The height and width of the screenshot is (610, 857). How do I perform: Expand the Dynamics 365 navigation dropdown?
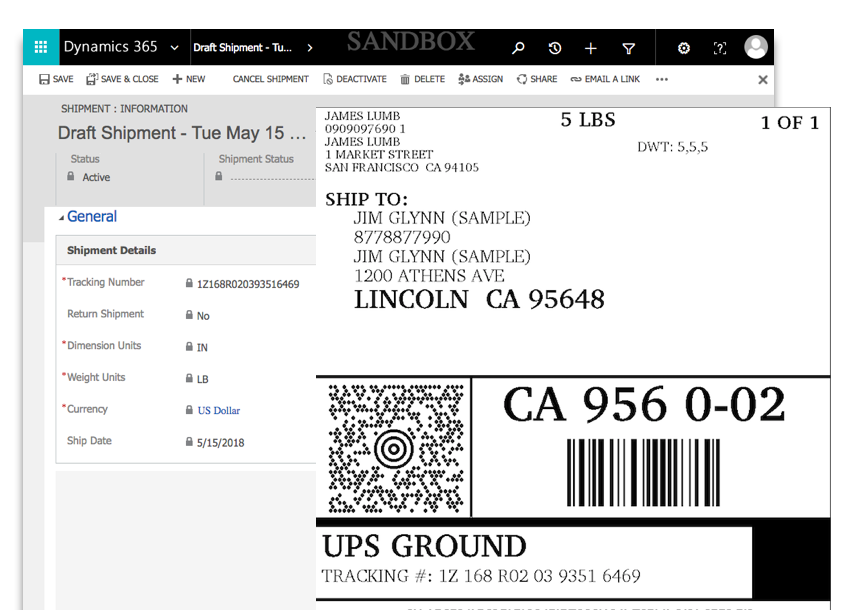[x=174, y=48]
